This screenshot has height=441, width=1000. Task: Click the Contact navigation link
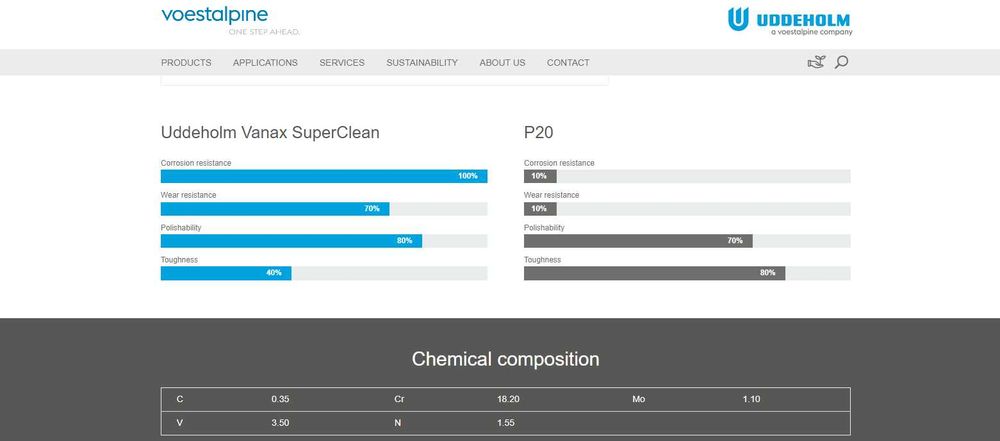click(x=568, y=62)
